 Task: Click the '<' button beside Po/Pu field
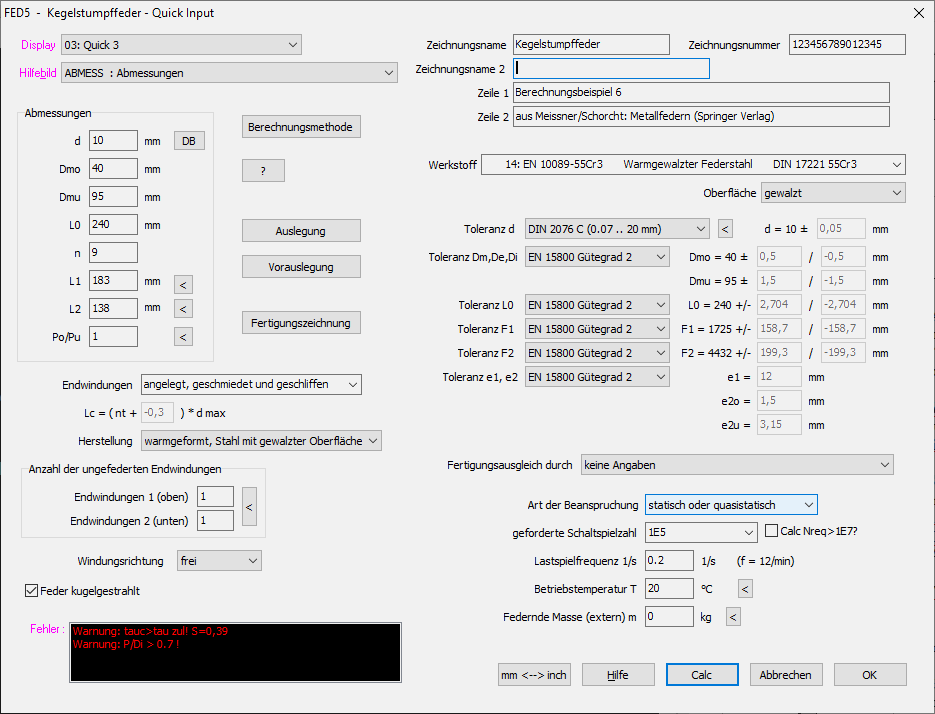[x=183, y=337]
